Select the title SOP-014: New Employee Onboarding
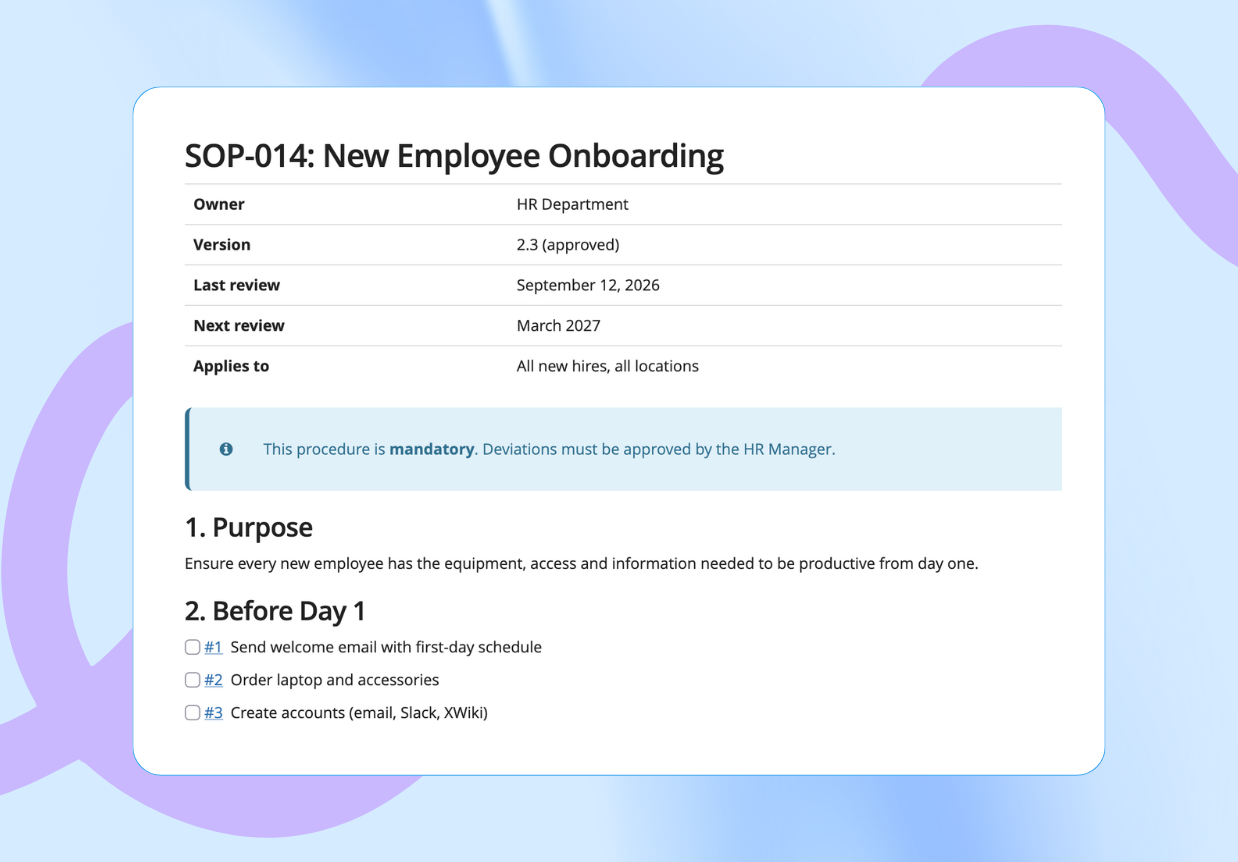Viewport: 1238px width, 862px height. coord(454,156)
